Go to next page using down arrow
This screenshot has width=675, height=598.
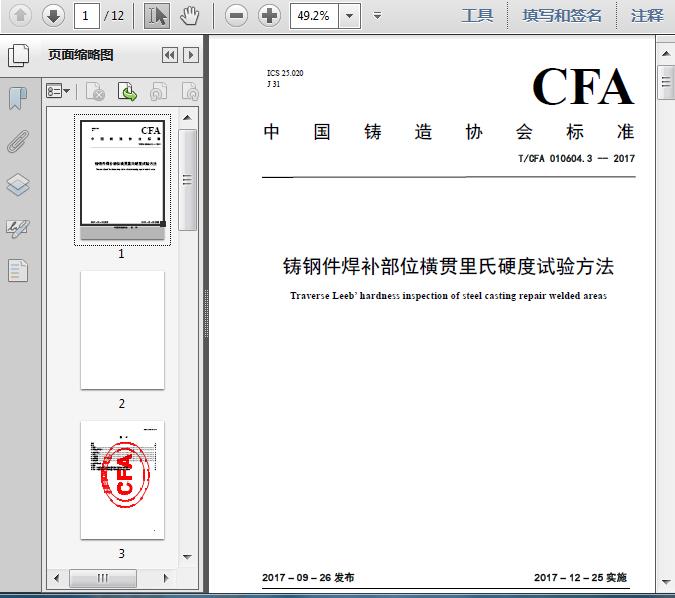[x=53, y=16]
